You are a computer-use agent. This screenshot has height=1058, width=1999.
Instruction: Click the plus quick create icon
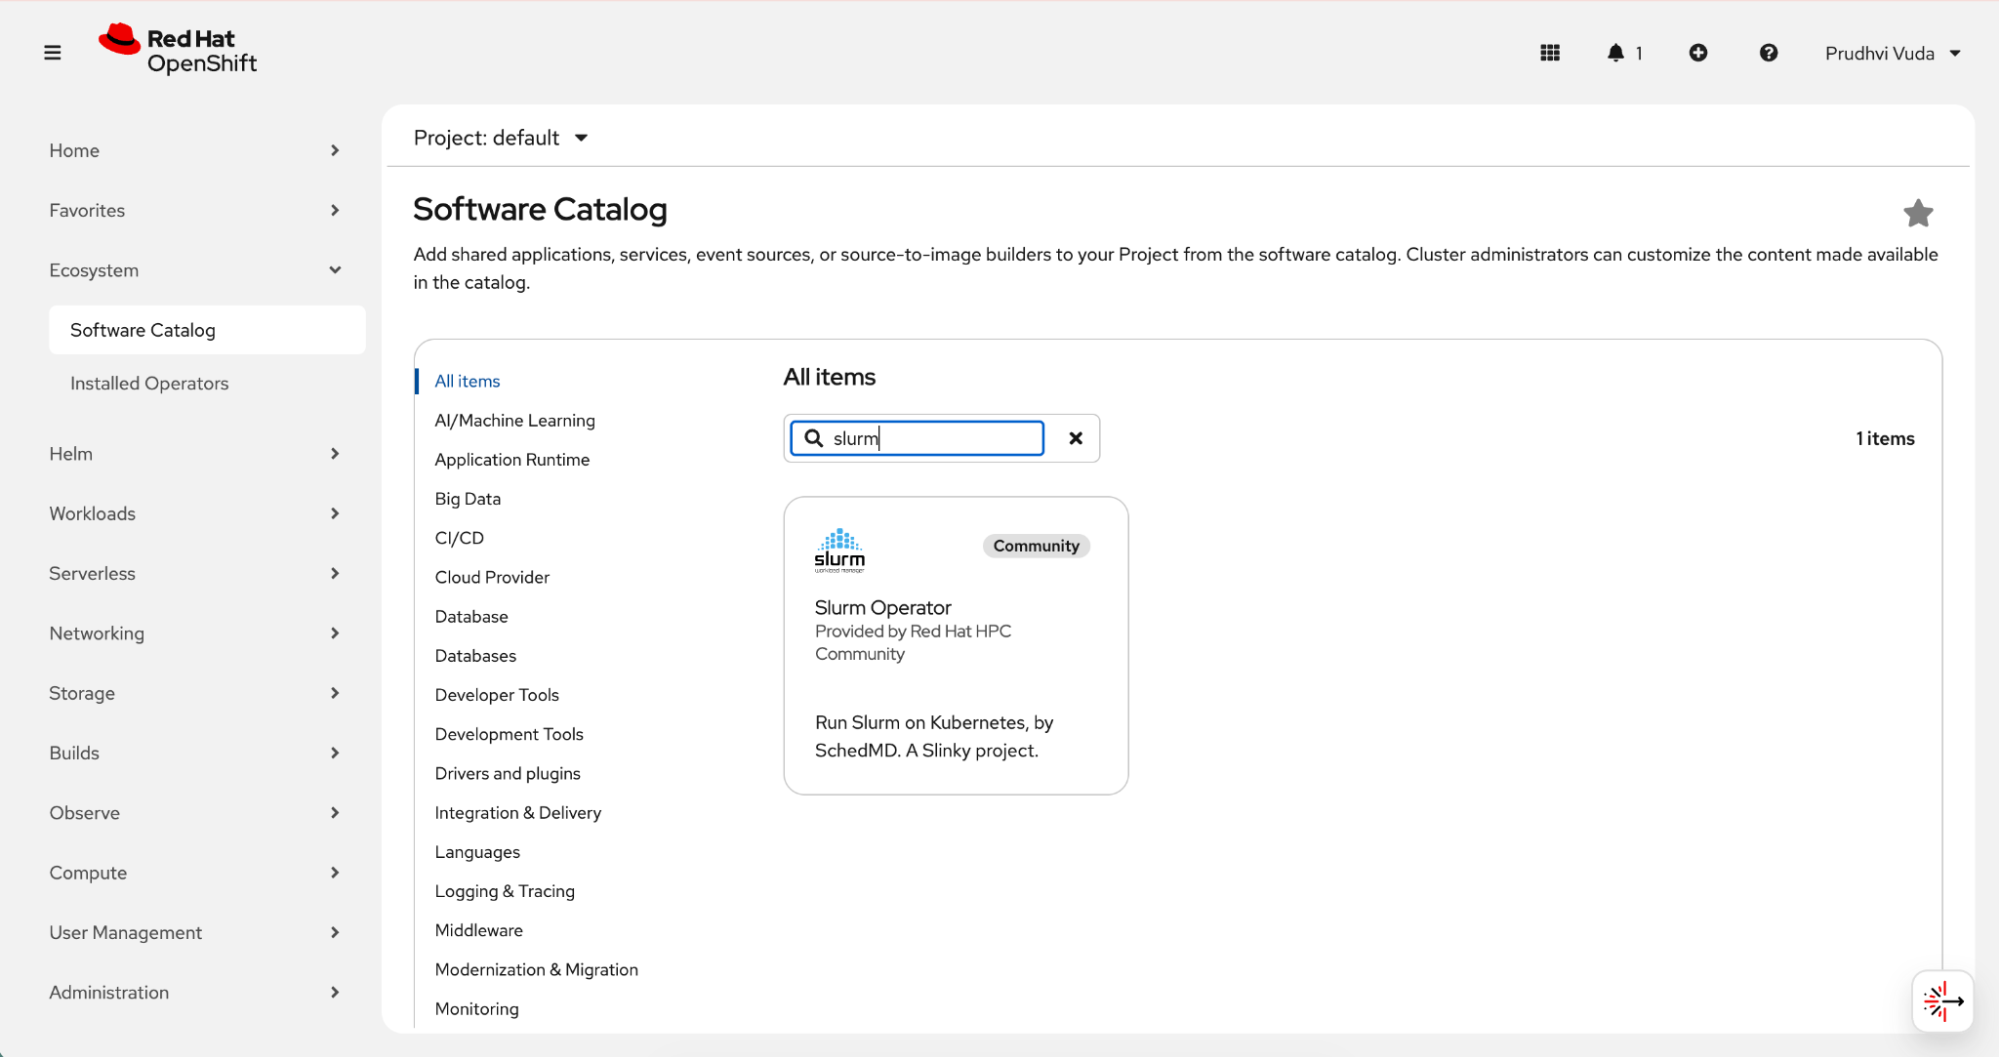tap(1698, 53)
